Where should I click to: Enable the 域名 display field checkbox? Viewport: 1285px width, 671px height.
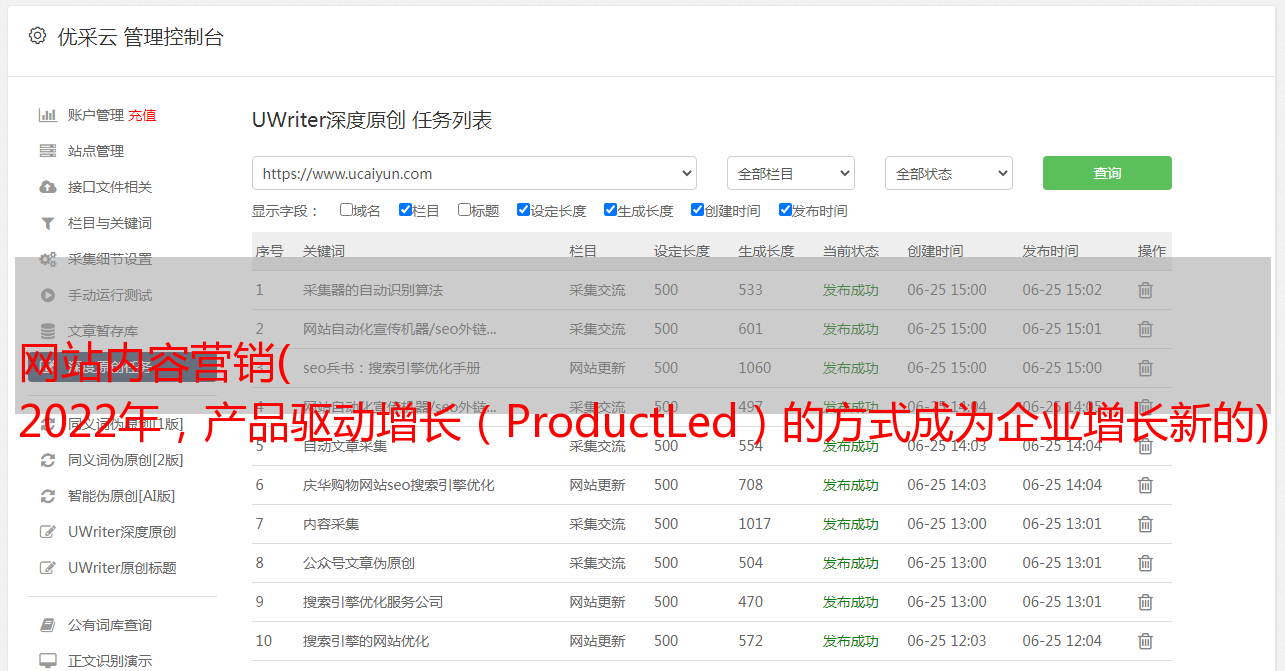coord(346,210)
